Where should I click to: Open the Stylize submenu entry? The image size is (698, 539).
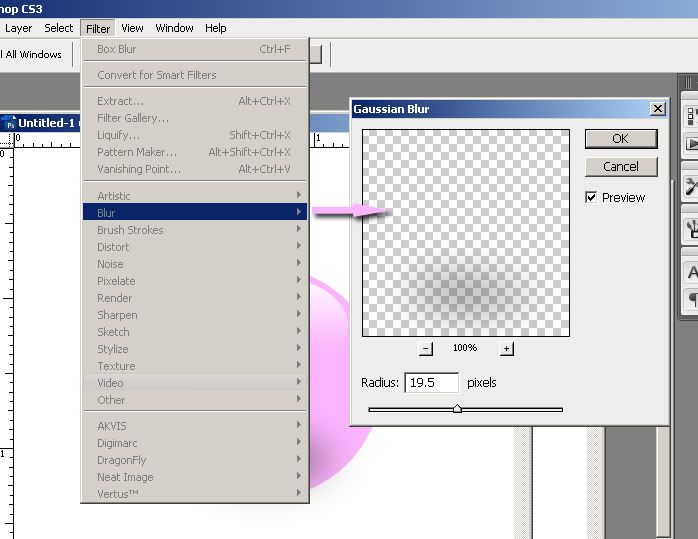point(195,349)
